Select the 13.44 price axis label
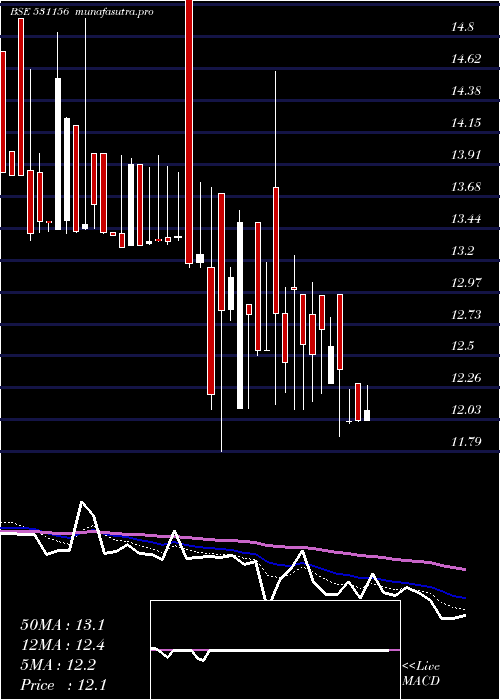The width and height of the screenshot is (500, 700). click(x=466, y=219)
